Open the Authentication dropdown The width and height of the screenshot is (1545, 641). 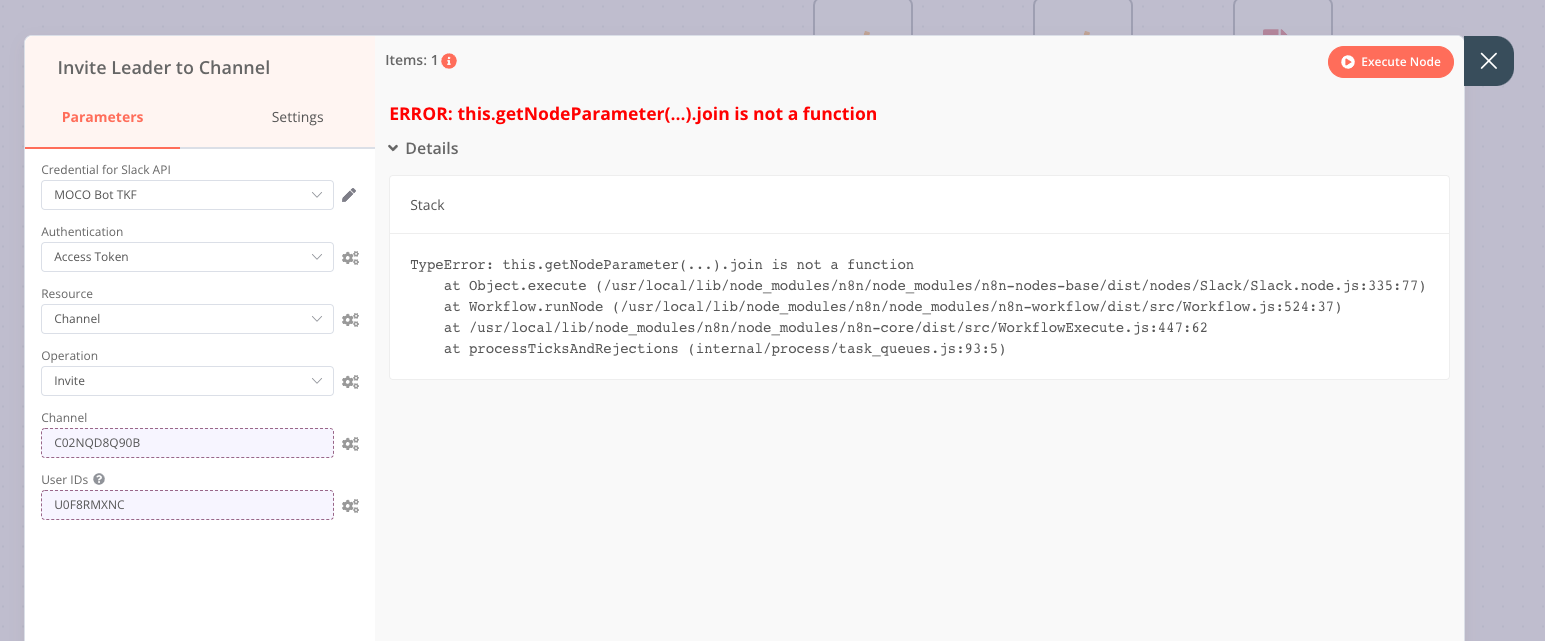187,256
